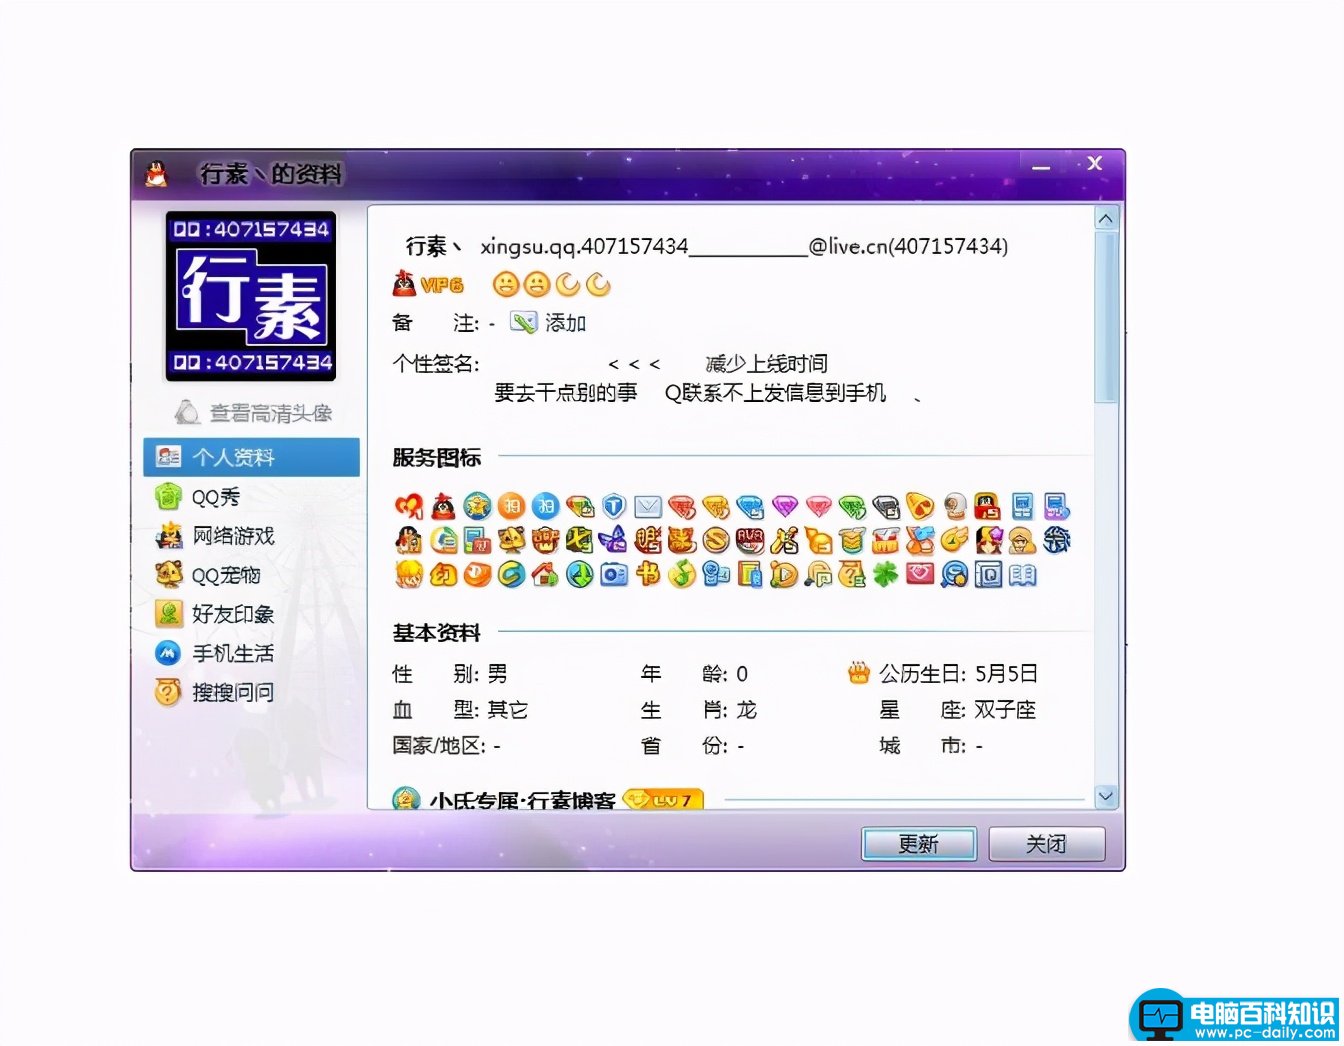Image resolution: width=1344 pixels, height=1046 pixels.
Task: Click the 生肖: 龙 field
Action: coord(699,710)
